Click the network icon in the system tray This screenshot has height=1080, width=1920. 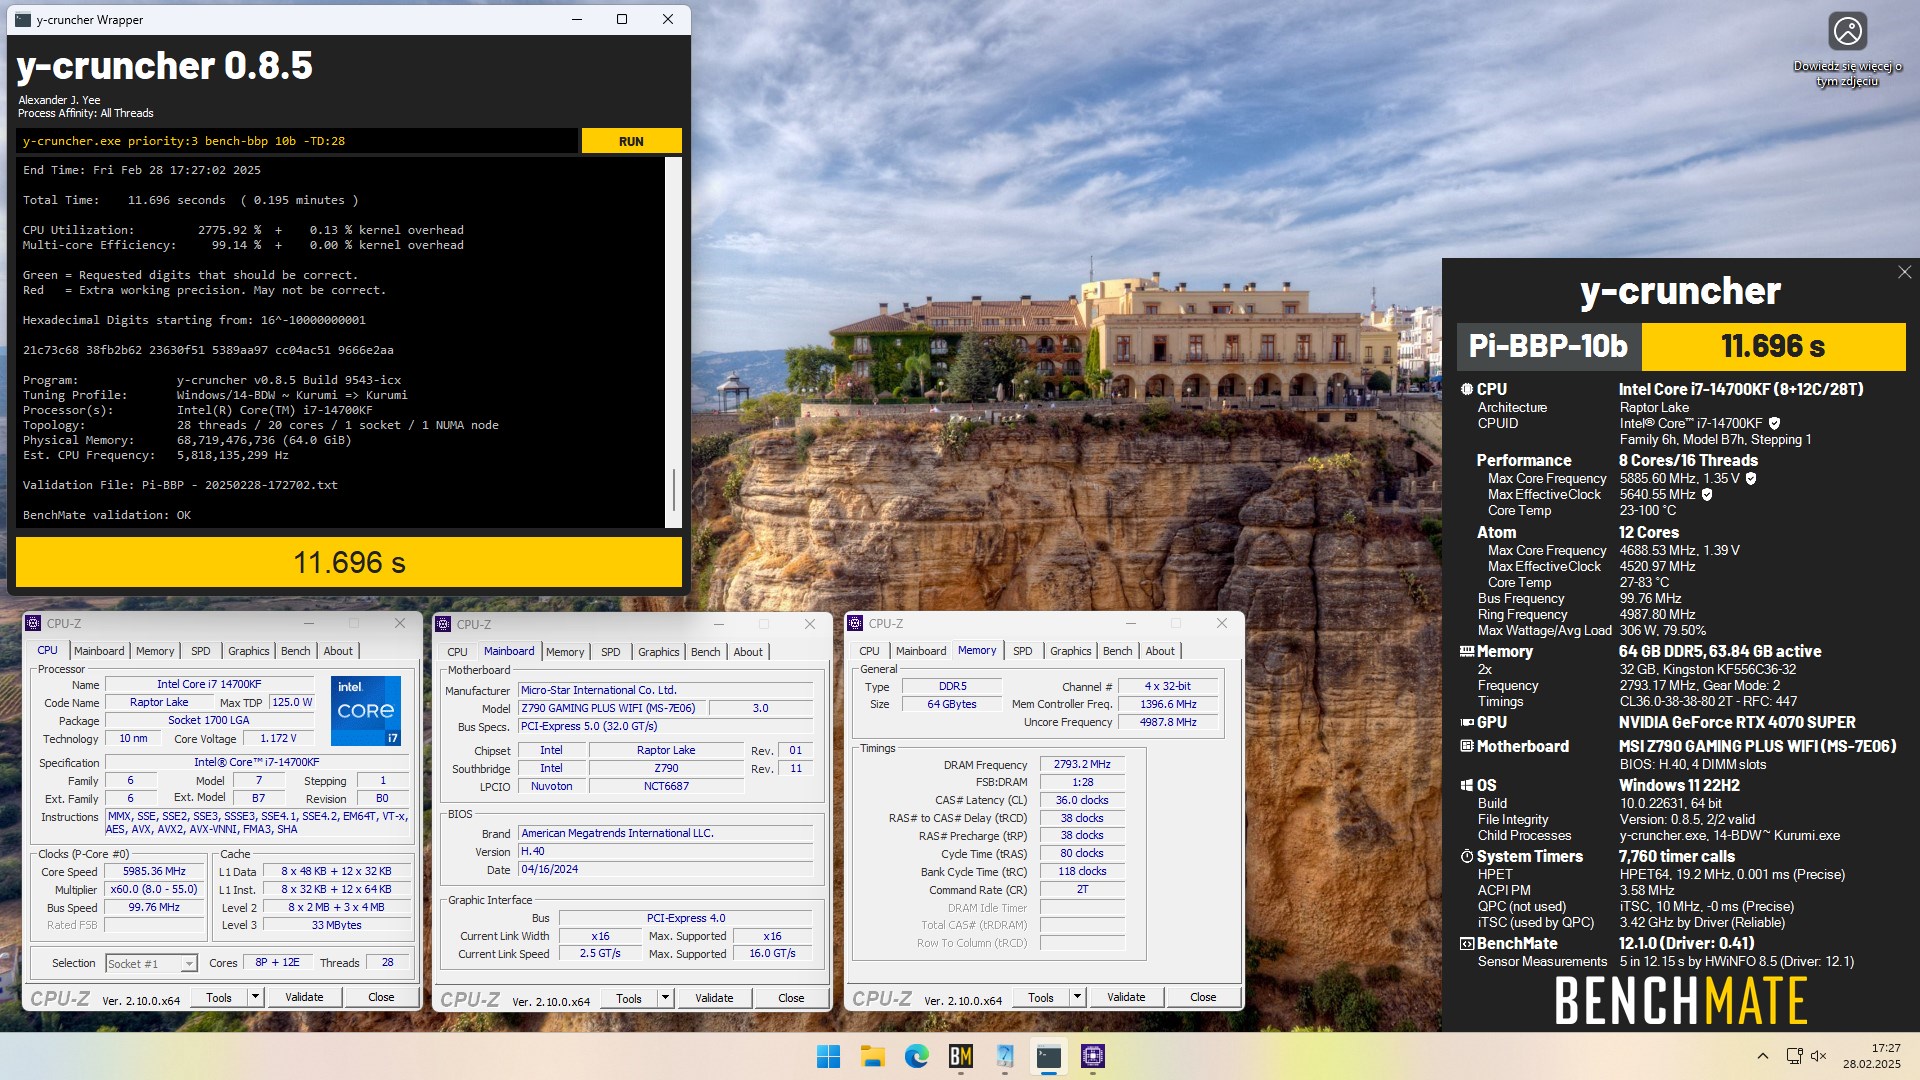pos(1794,1056)
